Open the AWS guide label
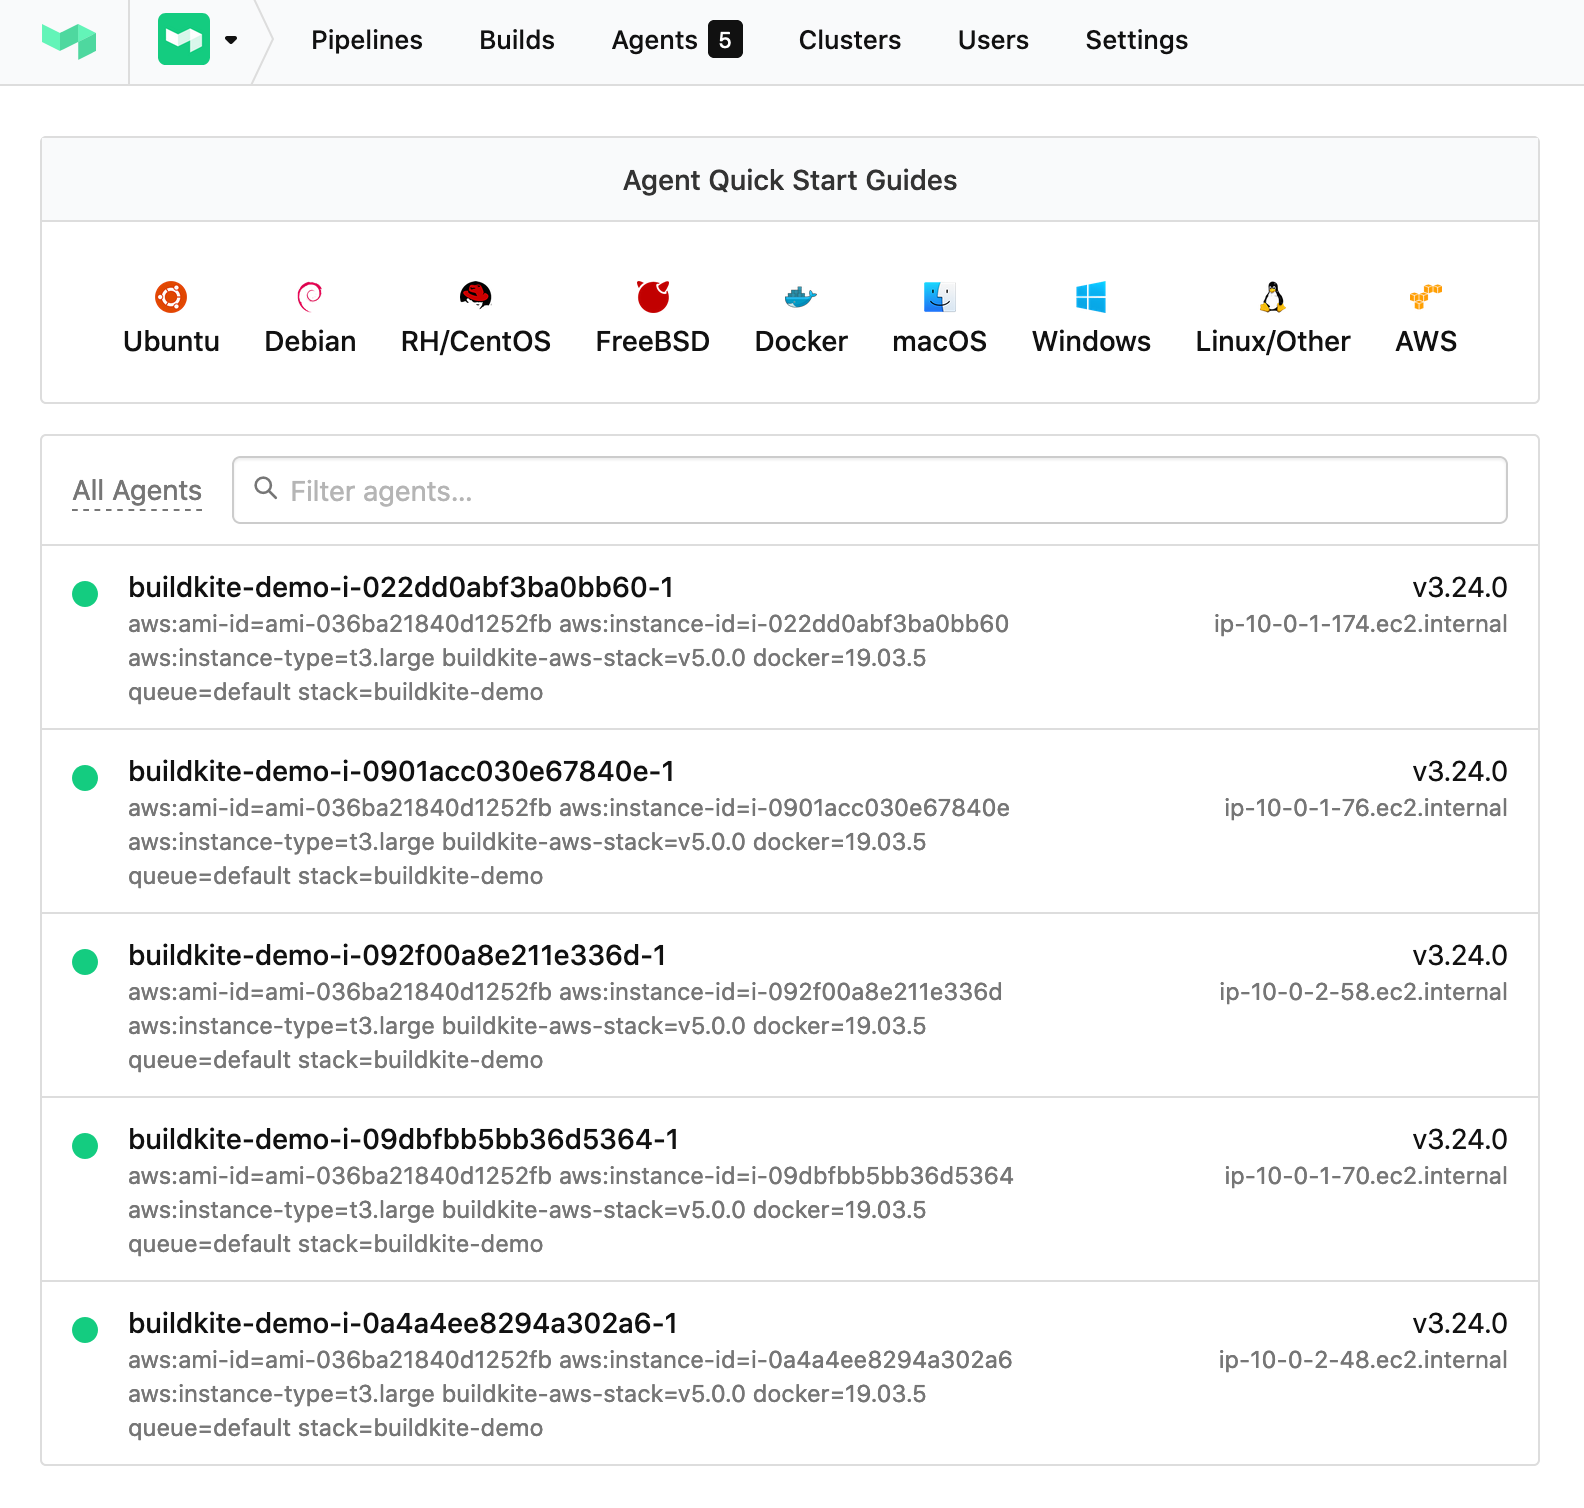1584x1508 pixels. coord(1426,341)
